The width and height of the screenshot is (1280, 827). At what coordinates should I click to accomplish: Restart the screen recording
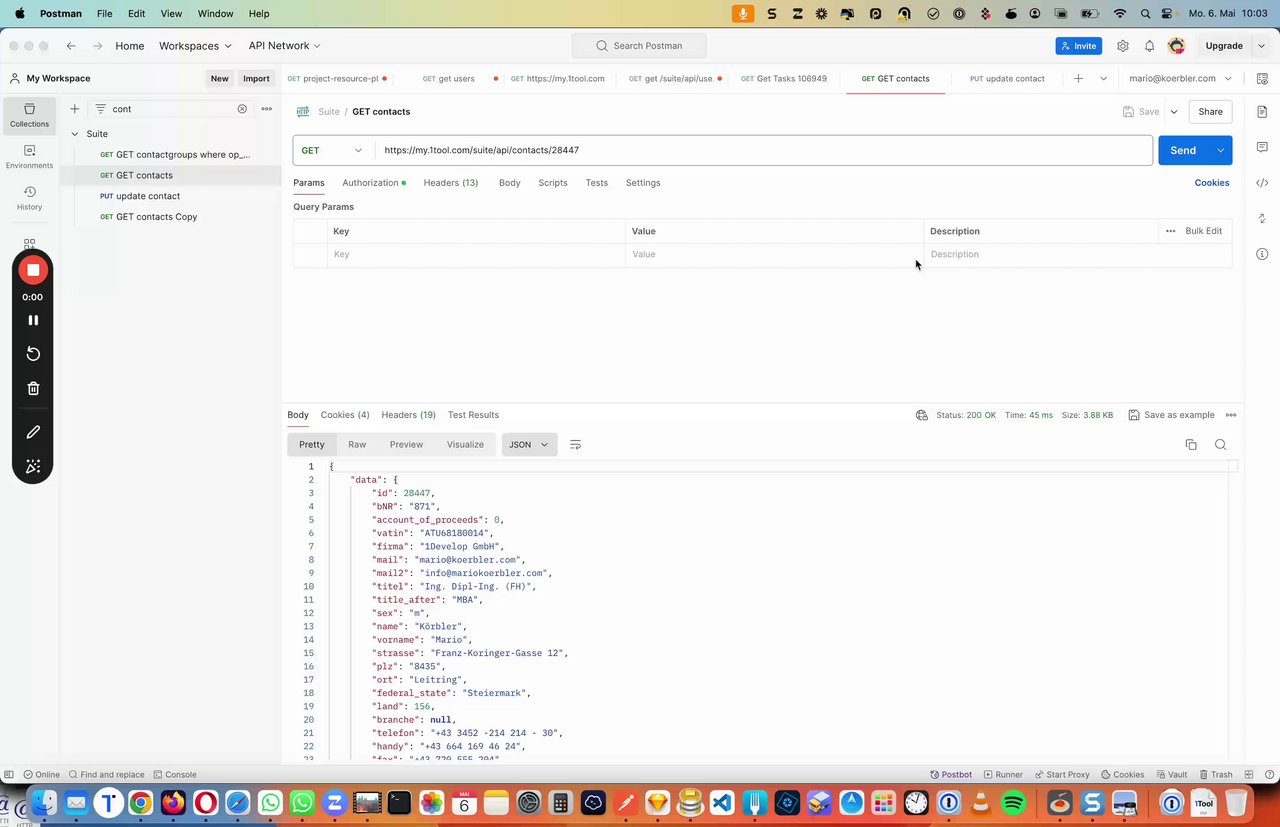coord(33,354)
